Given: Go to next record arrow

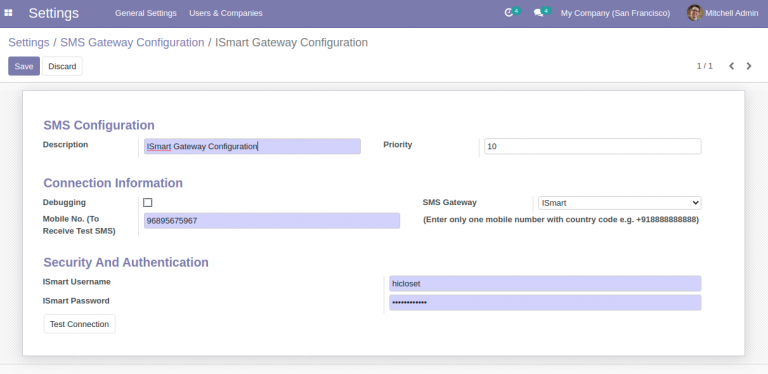Looking at the screenshot, I should [749, 66].
